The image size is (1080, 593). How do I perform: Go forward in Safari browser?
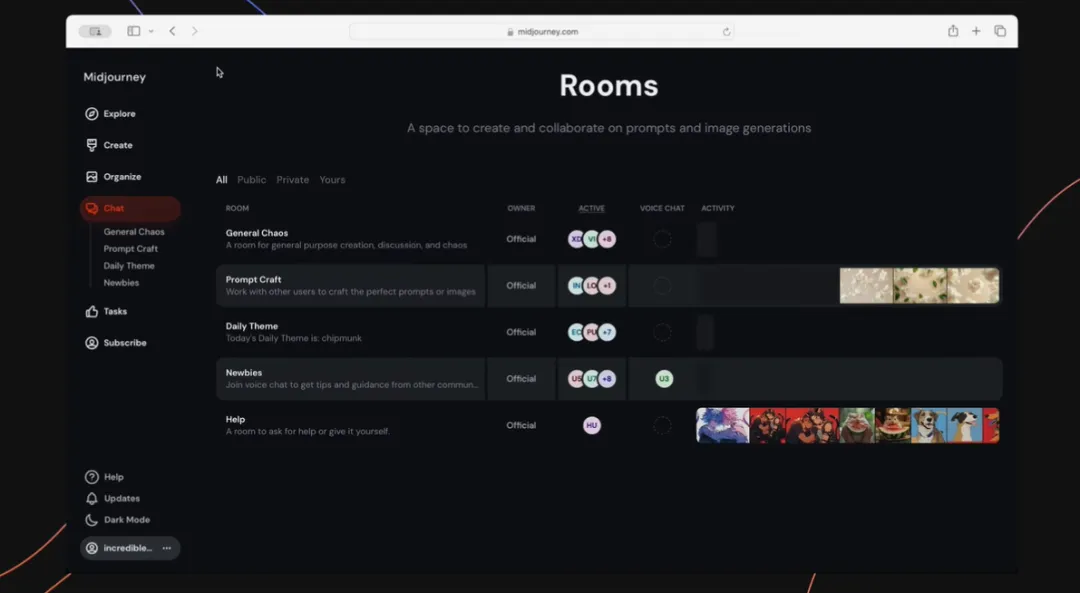[x=195, y=31]
